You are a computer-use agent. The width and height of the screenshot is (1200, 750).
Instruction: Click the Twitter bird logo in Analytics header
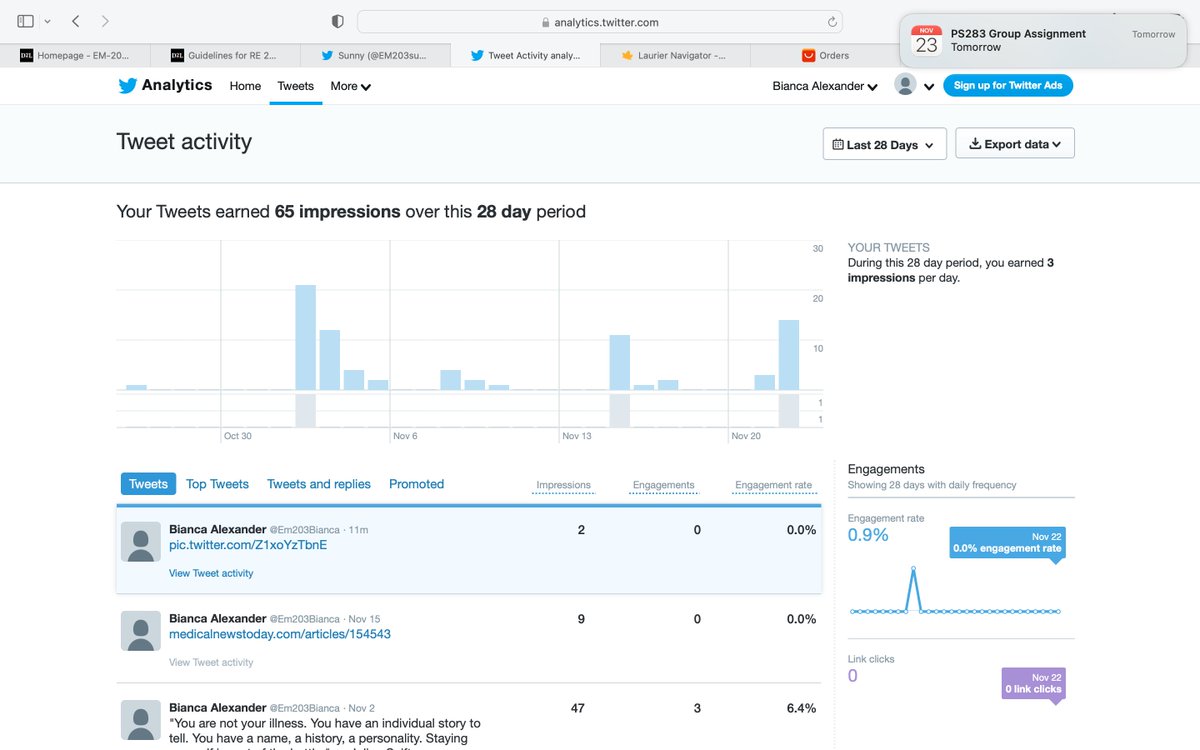click(x=127, y=86)
